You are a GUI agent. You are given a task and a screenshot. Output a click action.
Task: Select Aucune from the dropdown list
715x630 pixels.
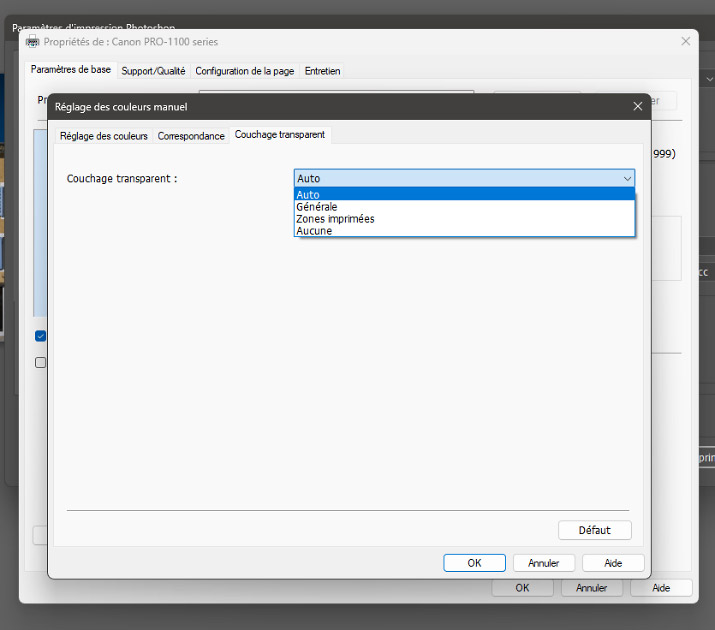click(314, 231)
